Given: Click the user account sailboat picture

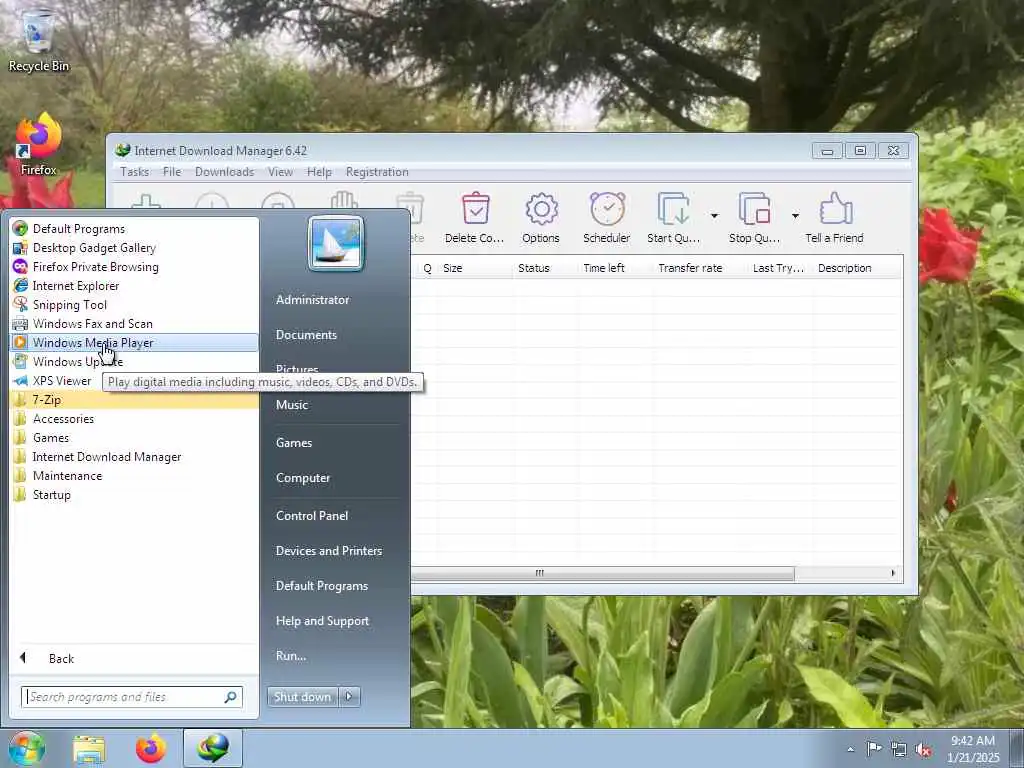Looking at the screenshot, I should coord(336,243).
